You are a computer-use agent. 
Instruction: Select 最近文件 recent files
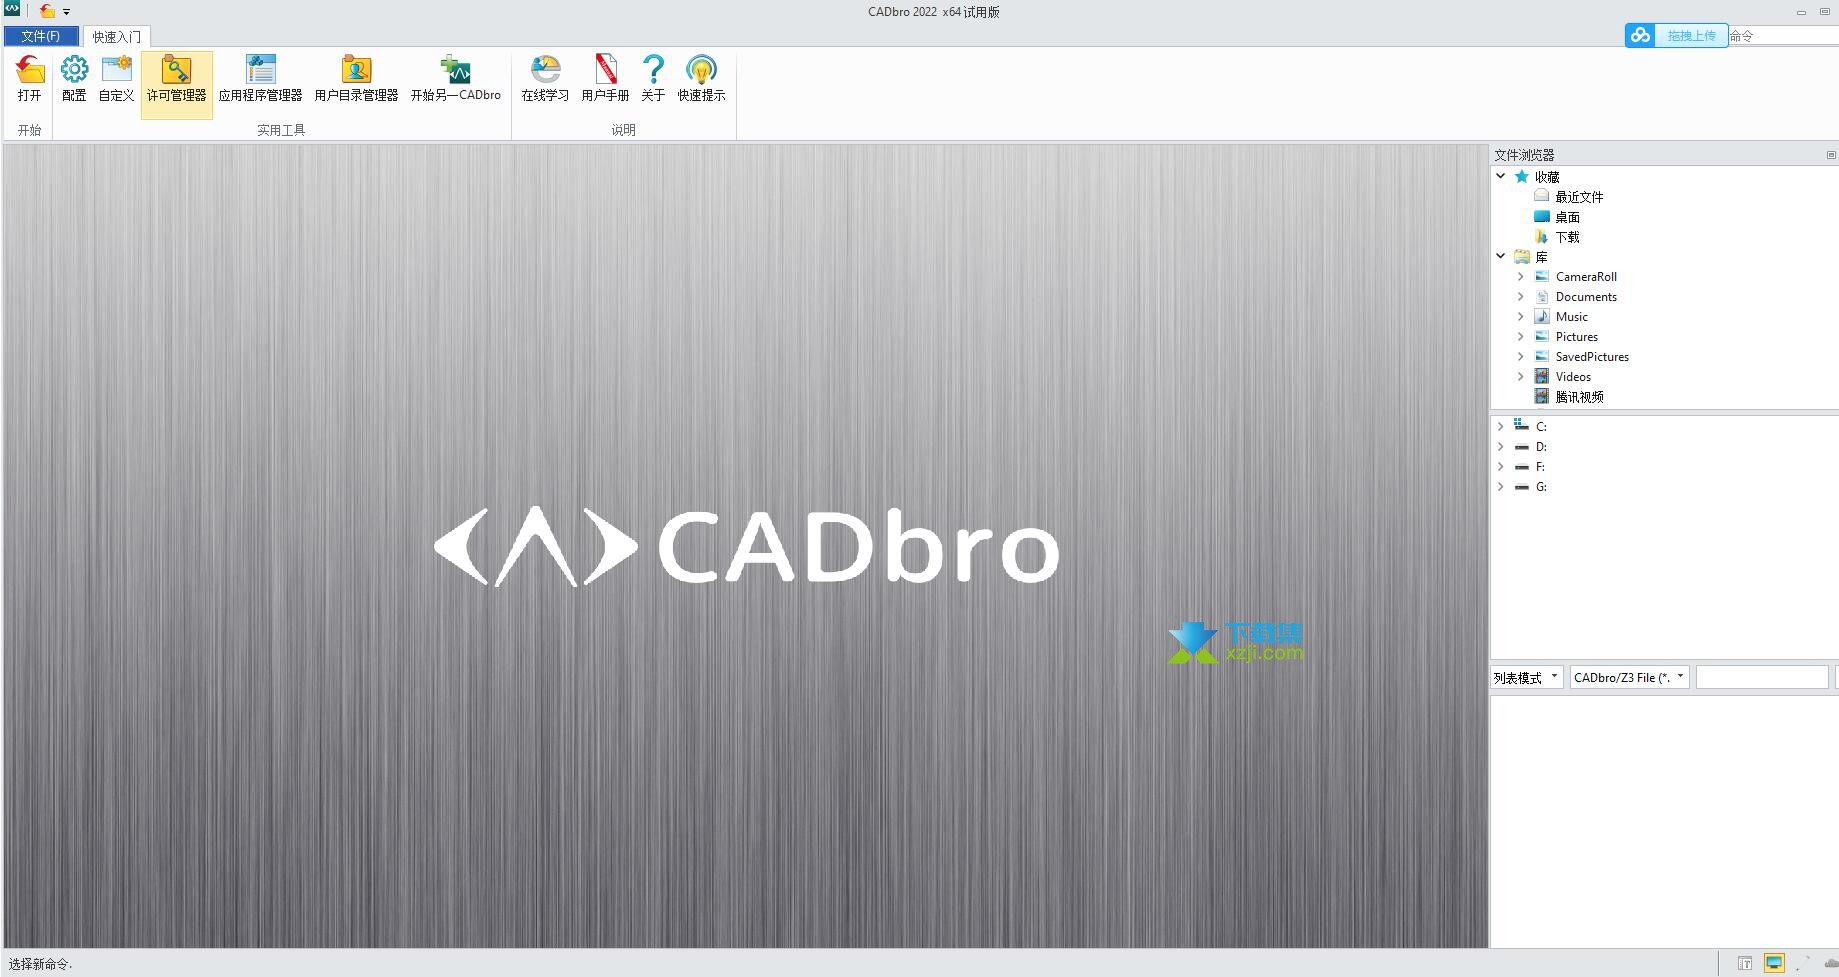click(x=1569, y=197)
